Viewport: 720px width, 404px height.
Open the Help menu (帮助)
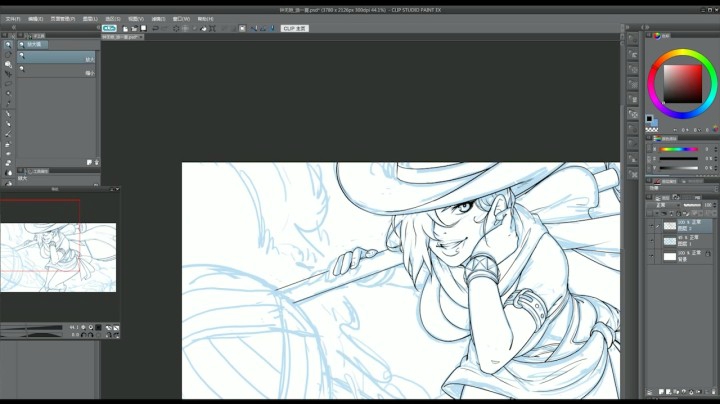[205, 19]
